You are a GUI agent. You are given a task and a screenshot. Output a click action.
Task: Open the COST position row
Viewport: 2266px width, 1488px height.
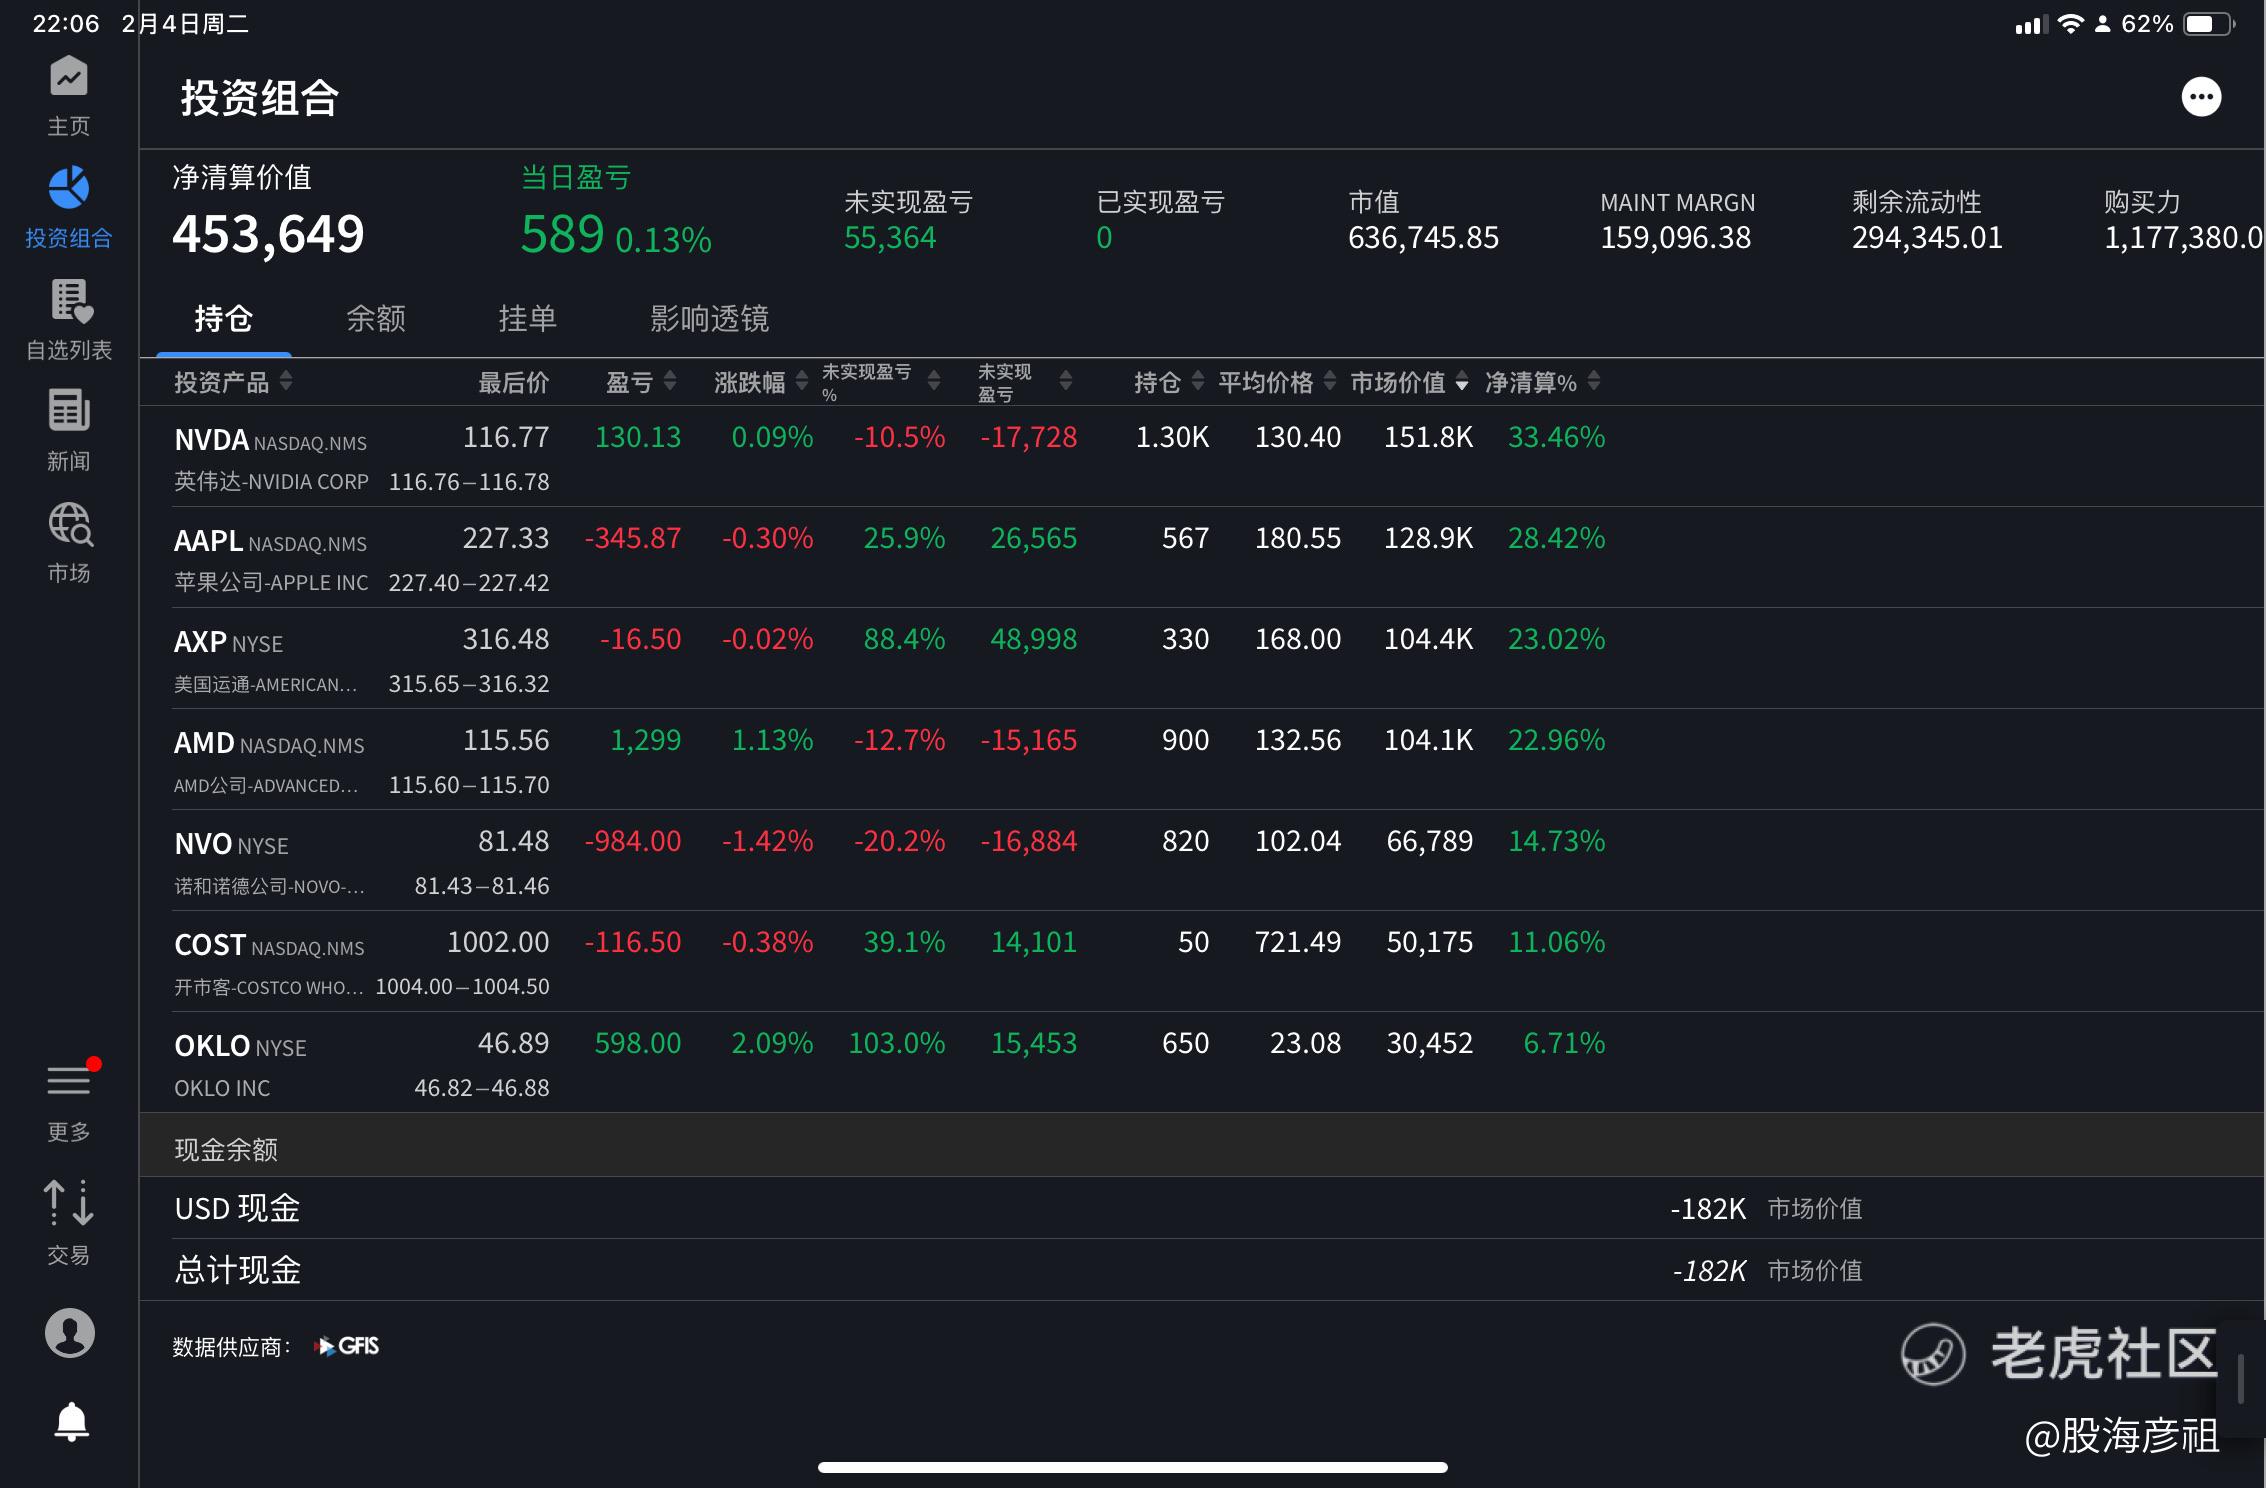[x=1202, y=962]
